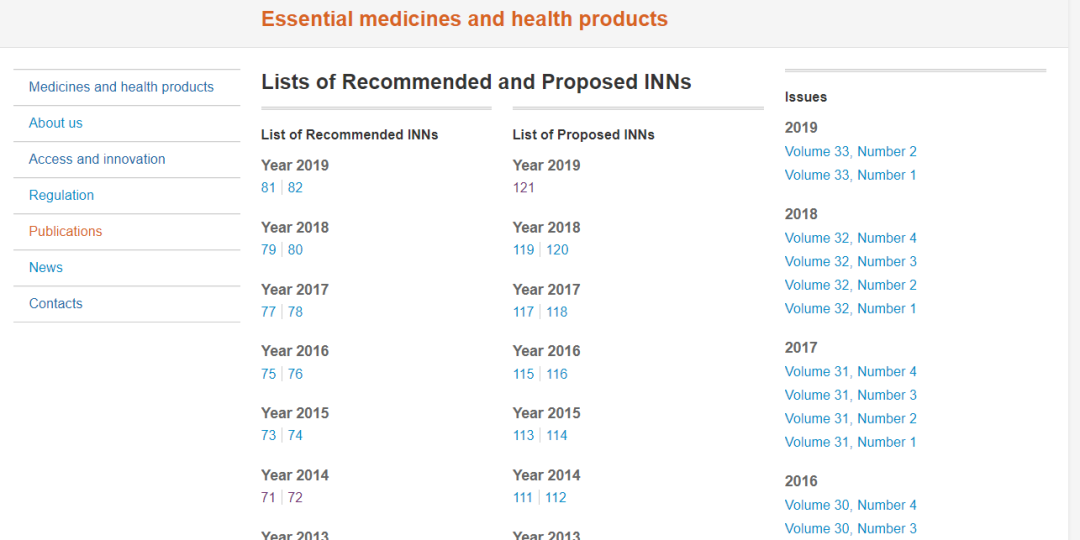Image resolution: width=1080 pixels, height=540 pixels.
Task: Open issue Volume 33, Number 2
Action: pos(850,152)
